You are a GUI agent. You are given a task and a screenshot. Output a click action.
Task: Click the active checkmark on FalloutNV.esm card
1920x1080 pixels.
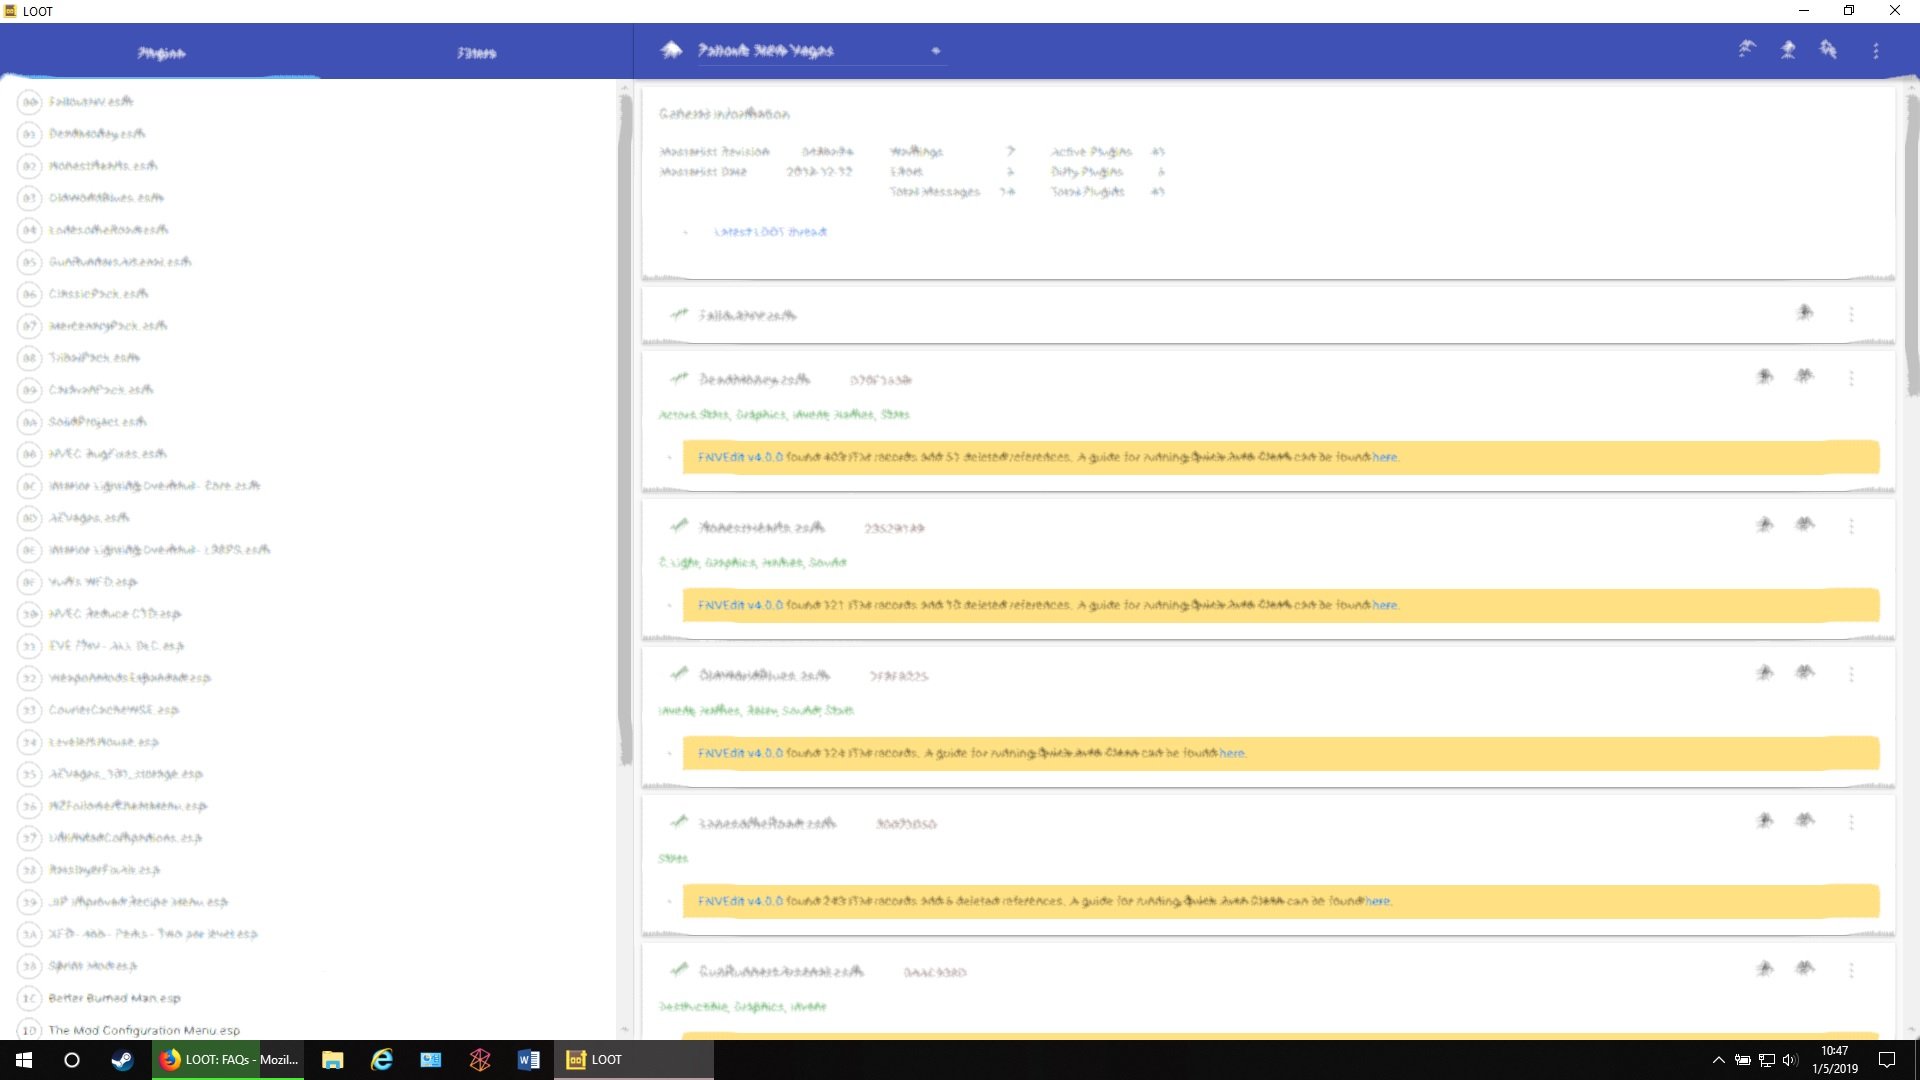click(x=680, y=314)
